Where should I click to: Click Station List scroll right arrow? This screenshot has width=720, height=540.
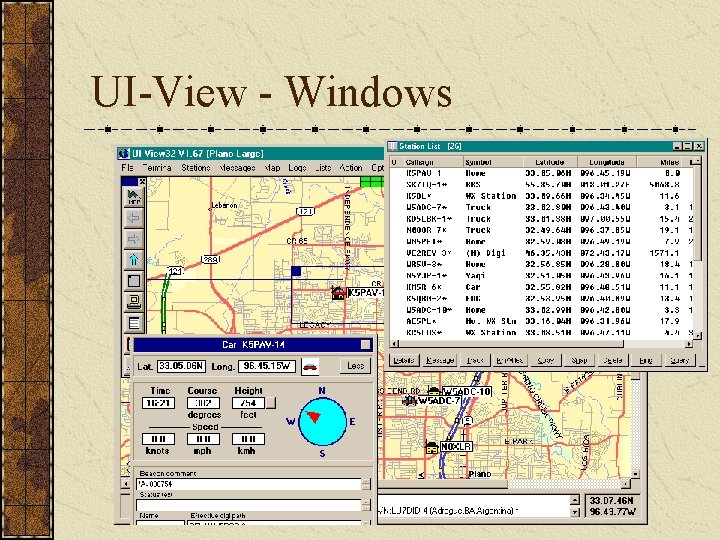coord(689,343)
